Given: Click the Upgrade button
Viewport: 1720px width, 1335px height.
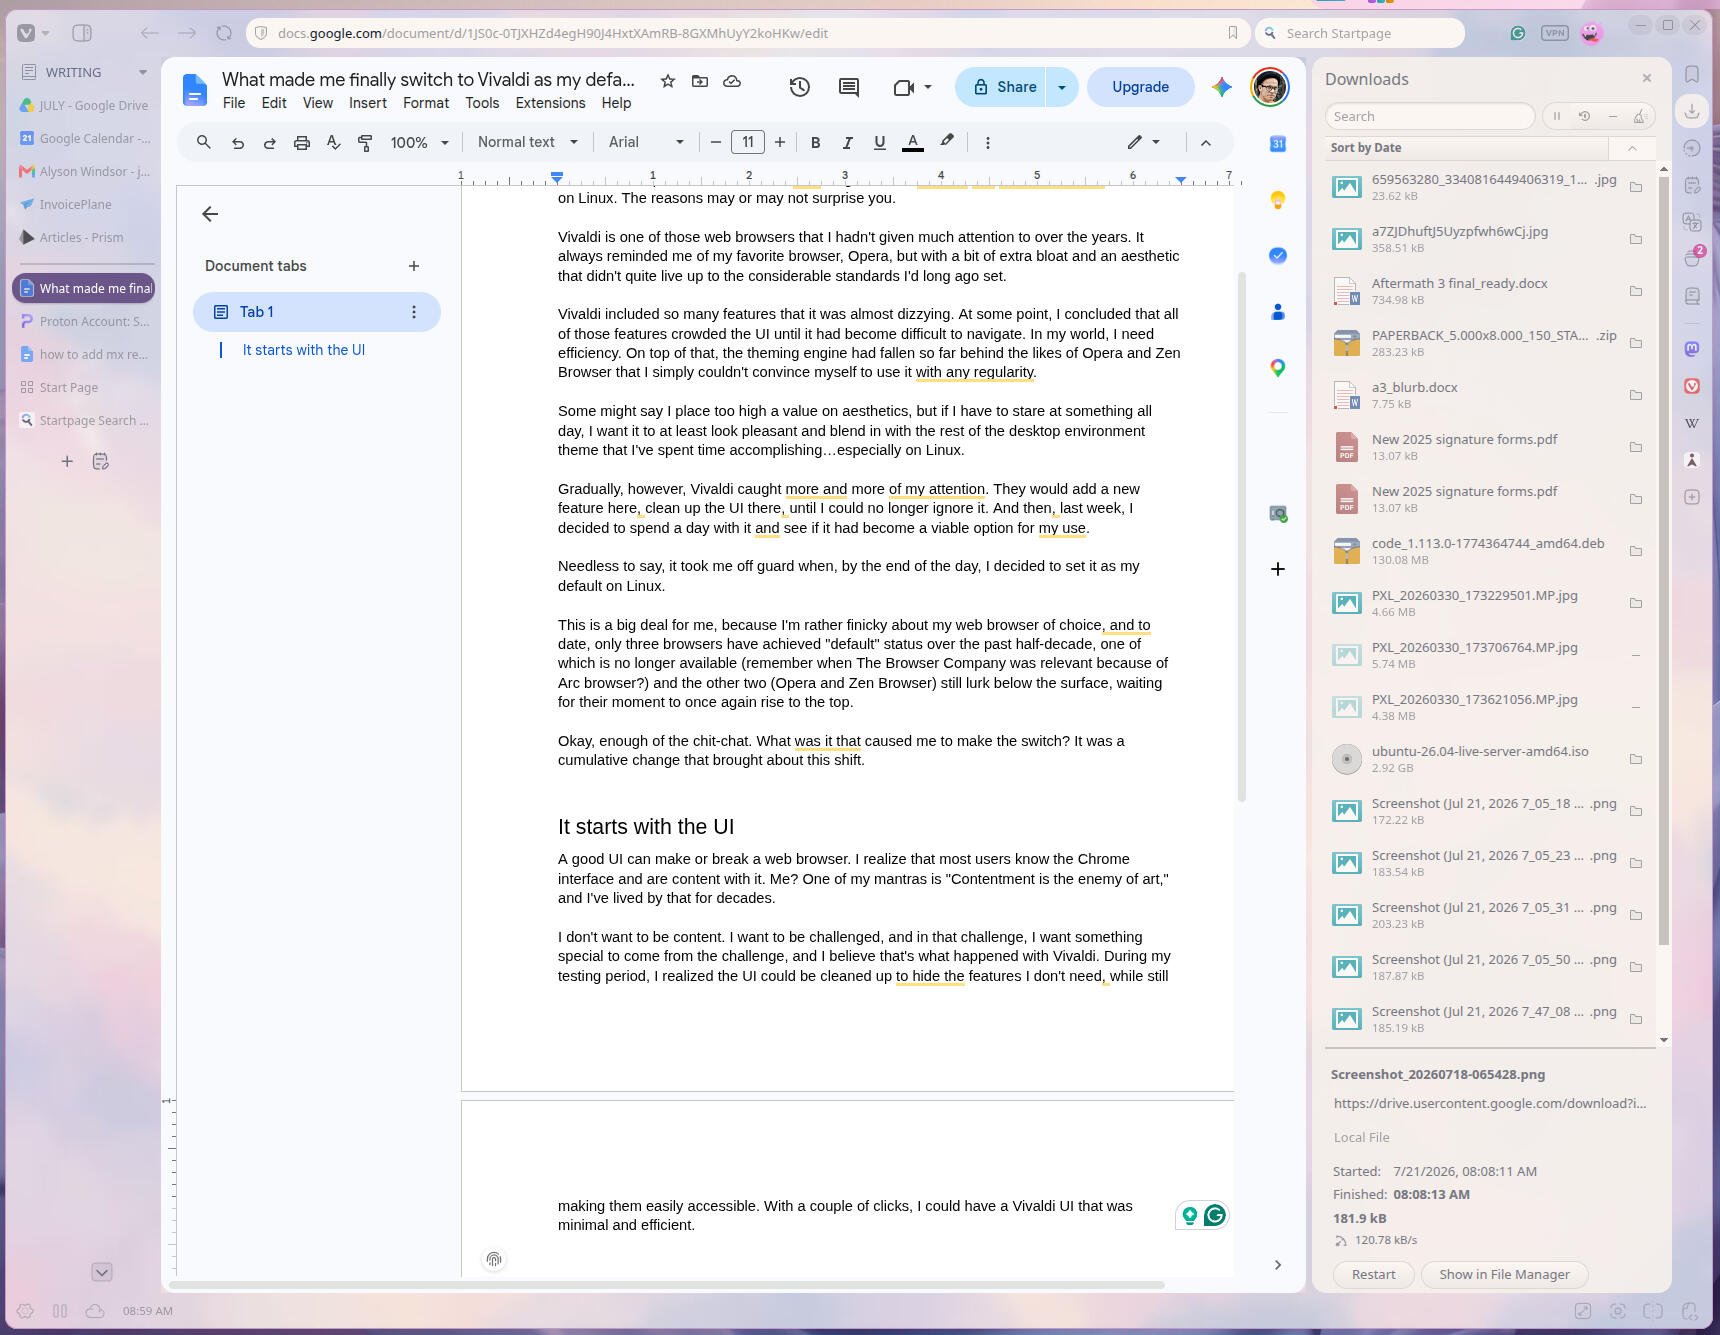Looking at the screenshot, I should (1140, 87).
